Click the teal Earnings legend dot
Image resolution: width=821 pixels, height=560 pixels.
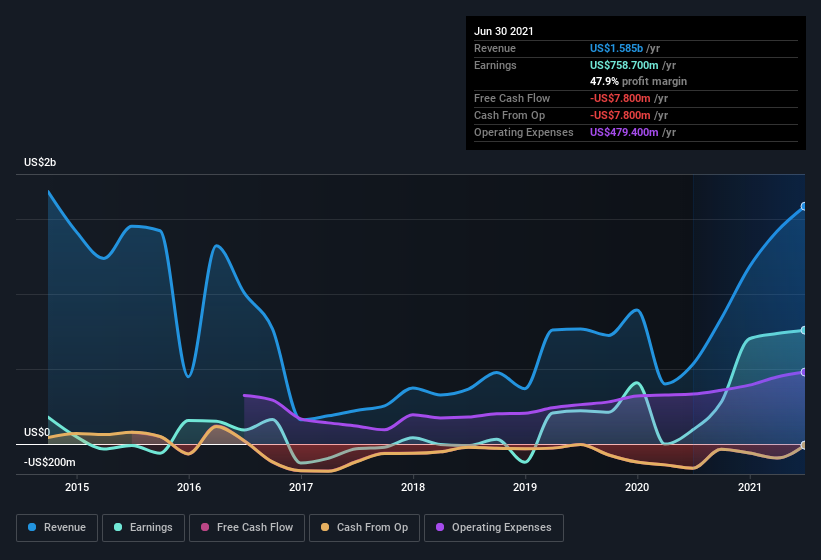pyautogui.click(x=118, y=527)
